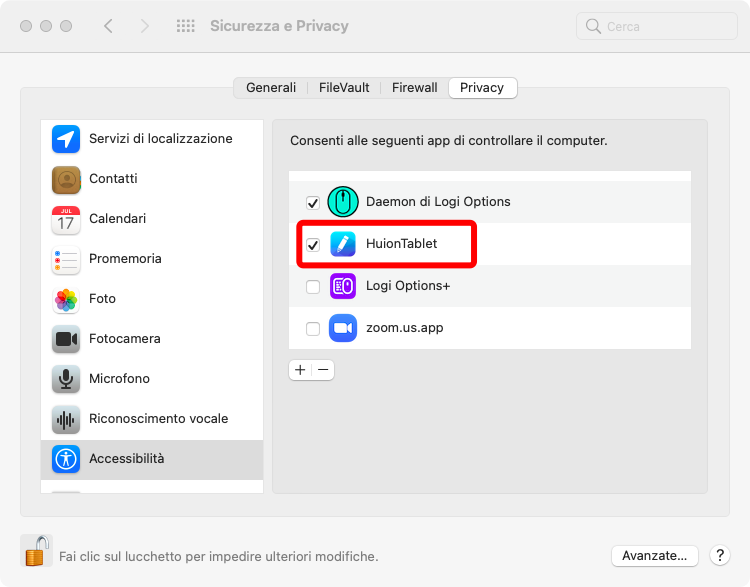
Task: Uncheck the Daemon di Logi Options checkbox
Action: [313, 202]
